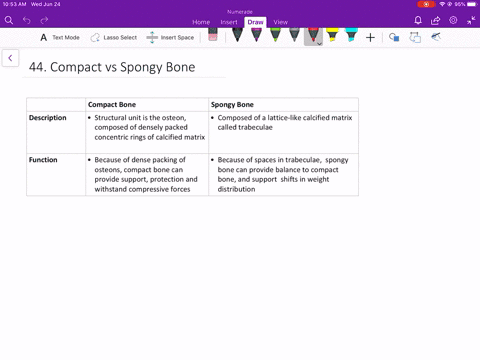Viewport: 480px width, 360px height.
Task: Click text 'withstand compressive forces'
Action: pyautogui.click(x=142, y=189)
